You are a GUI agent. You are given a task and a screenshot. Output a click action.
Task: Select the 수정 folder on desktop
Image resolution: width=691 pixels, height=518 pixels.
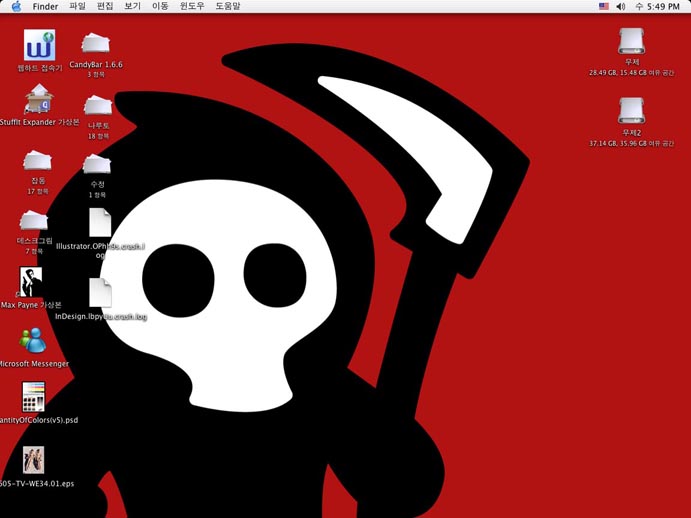click(97, 163)
